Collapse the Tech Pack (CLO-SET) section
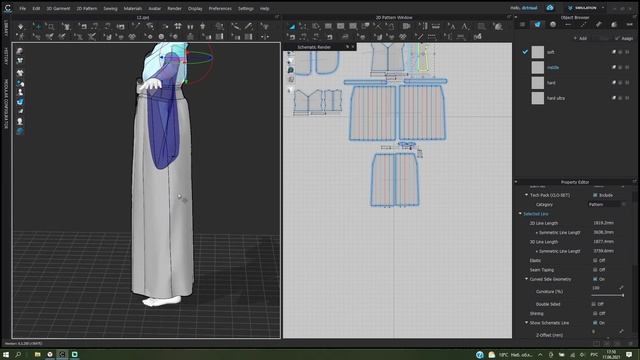The width and height of the screenshot is (640, 360). point(526,195)
